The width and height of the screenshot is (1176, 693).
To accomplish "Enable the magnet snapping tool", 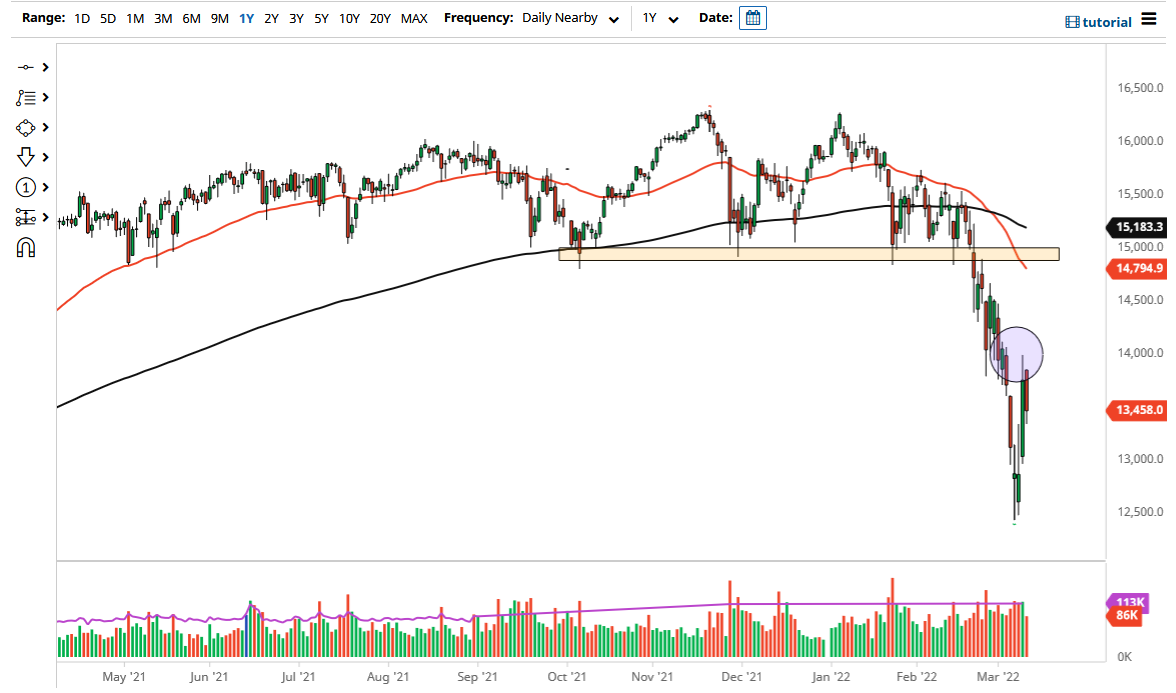I will tap(27, 247).
